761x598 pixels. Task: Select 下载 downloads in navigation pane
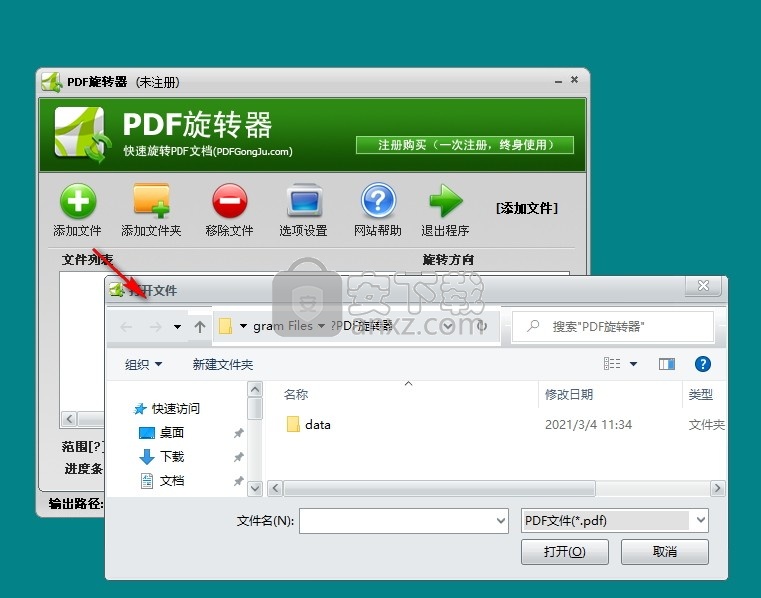click(172, 456)
